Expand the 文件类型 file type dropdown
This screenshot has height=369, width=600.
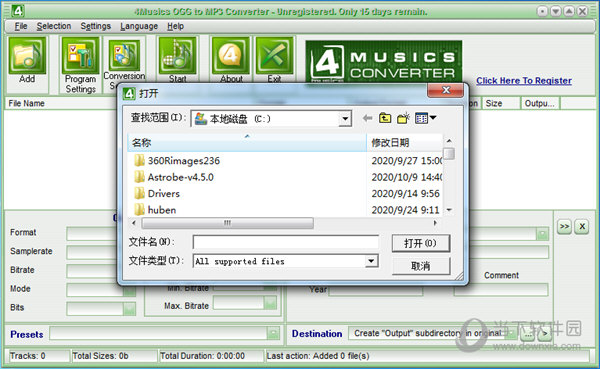(371, 261)
